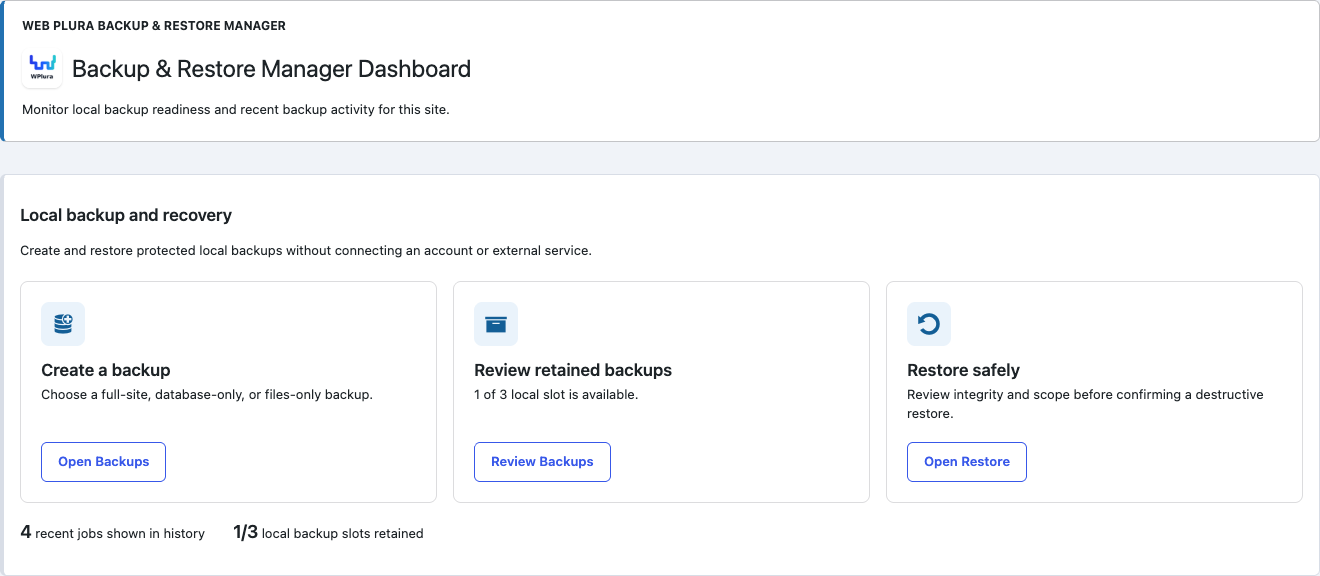Click the 'Review integrity and scope' description

(1085, 404)
